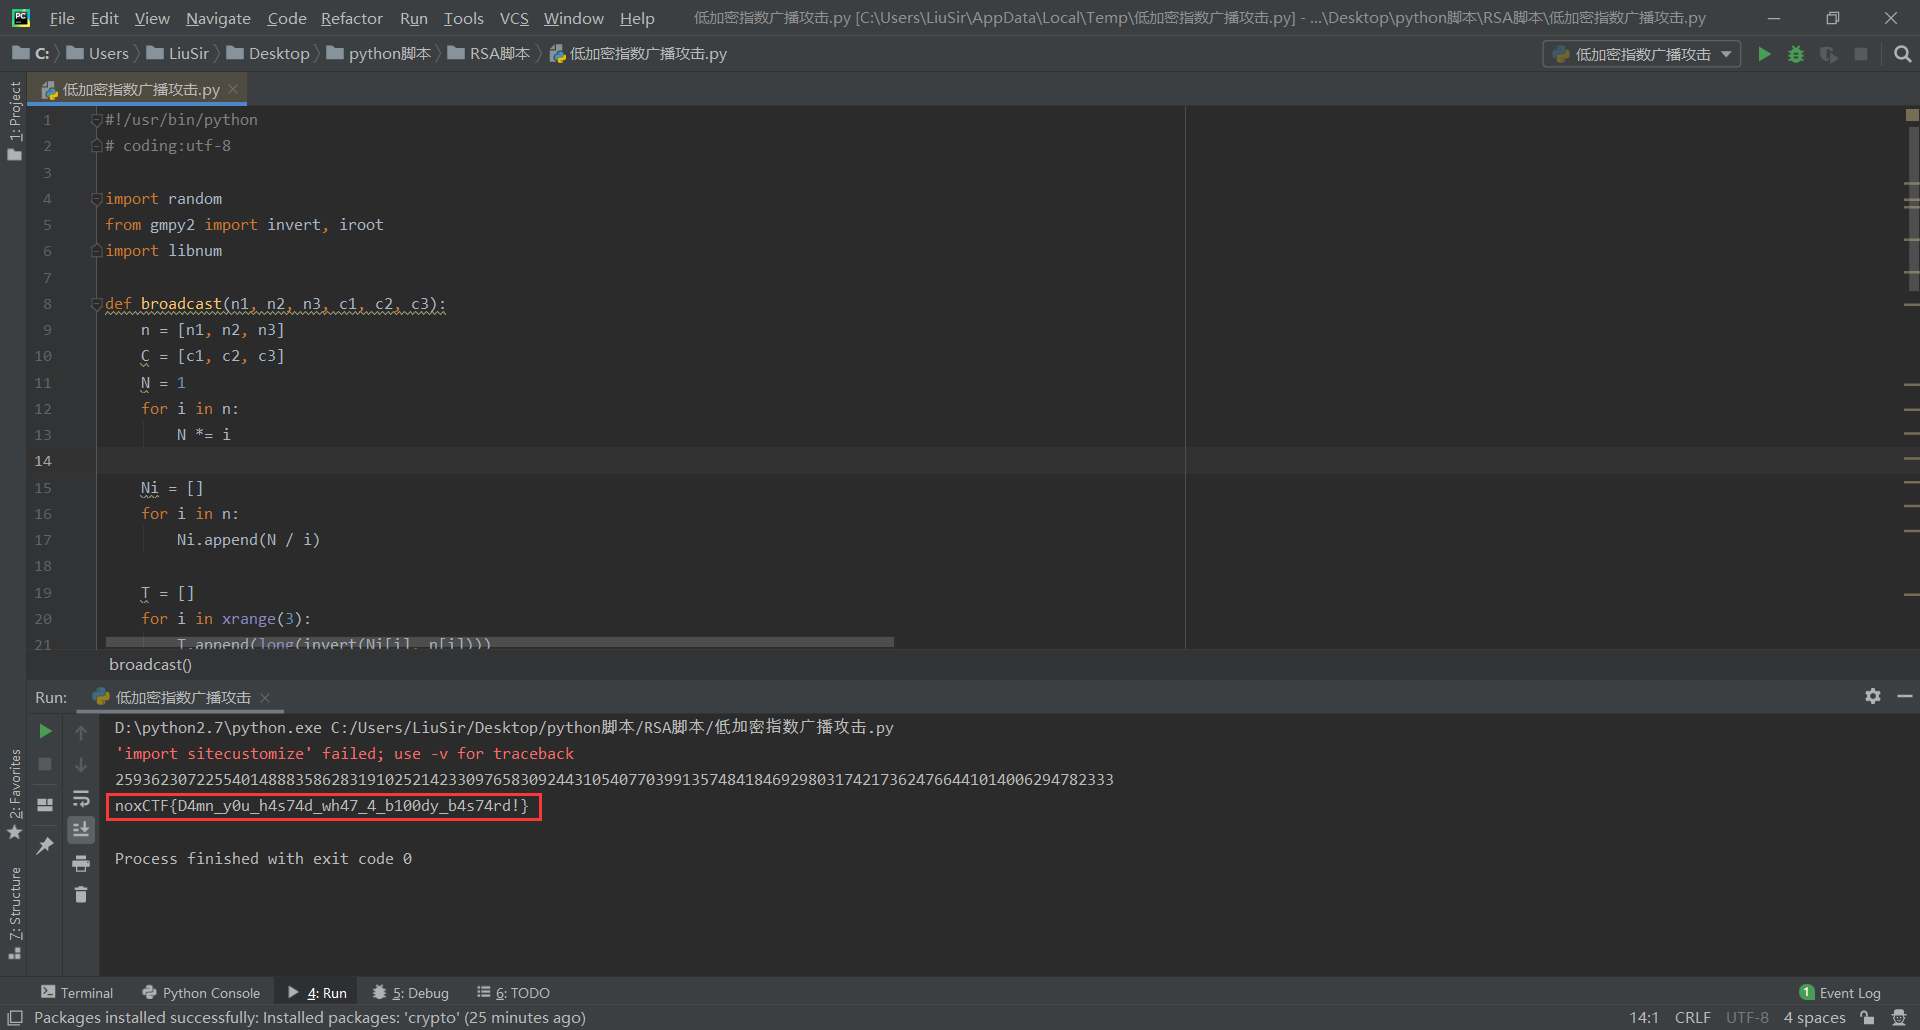Hide the Run tool window

[x=1905, y=696]
